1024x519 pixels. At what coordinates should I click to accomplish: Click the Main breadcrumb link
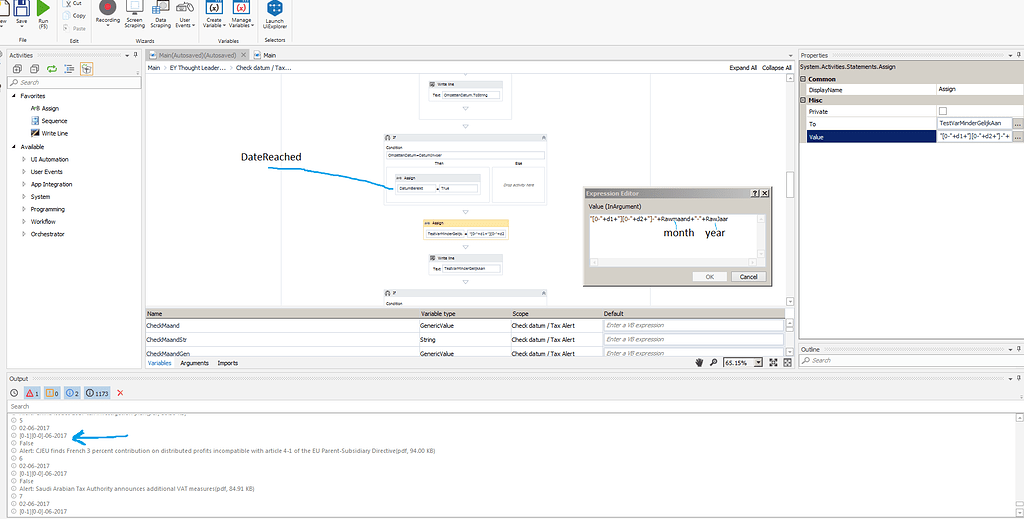[x=153, y=68]
